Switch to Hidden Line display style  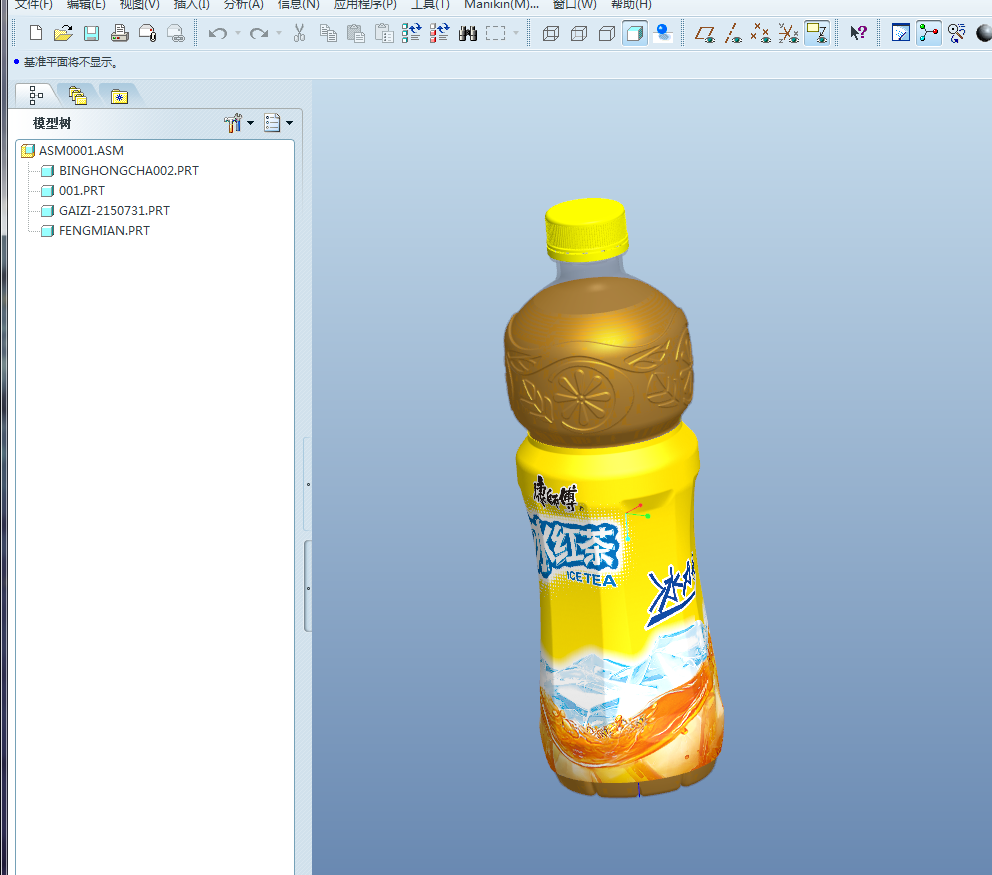click(579, 33)
